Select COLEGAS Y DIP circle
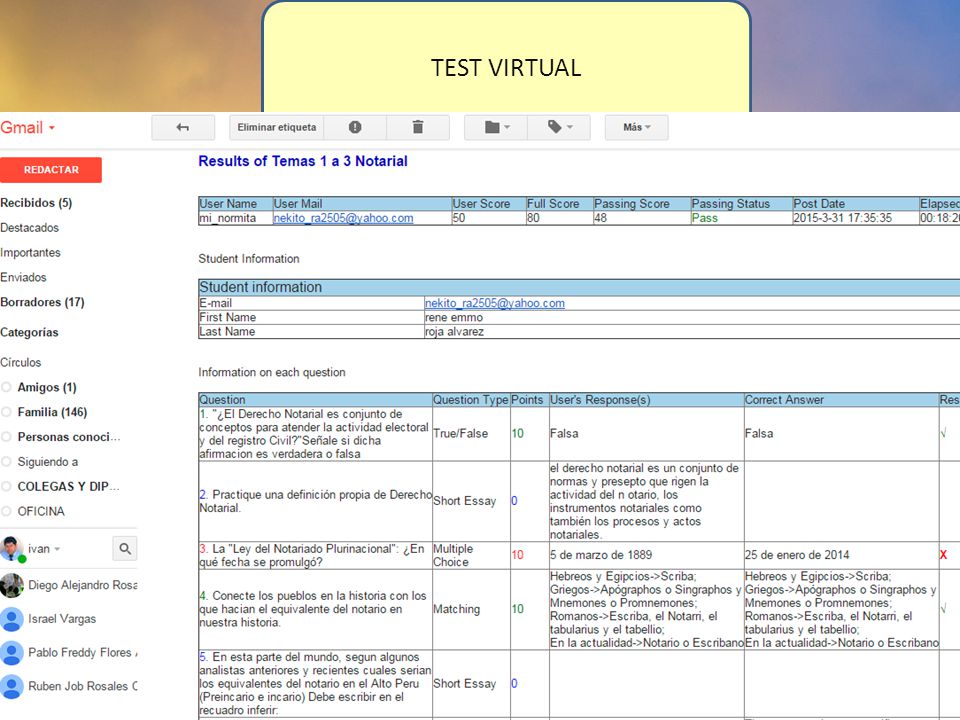The width and height of the screenshot is (960, 720). (x=69, y=487)
